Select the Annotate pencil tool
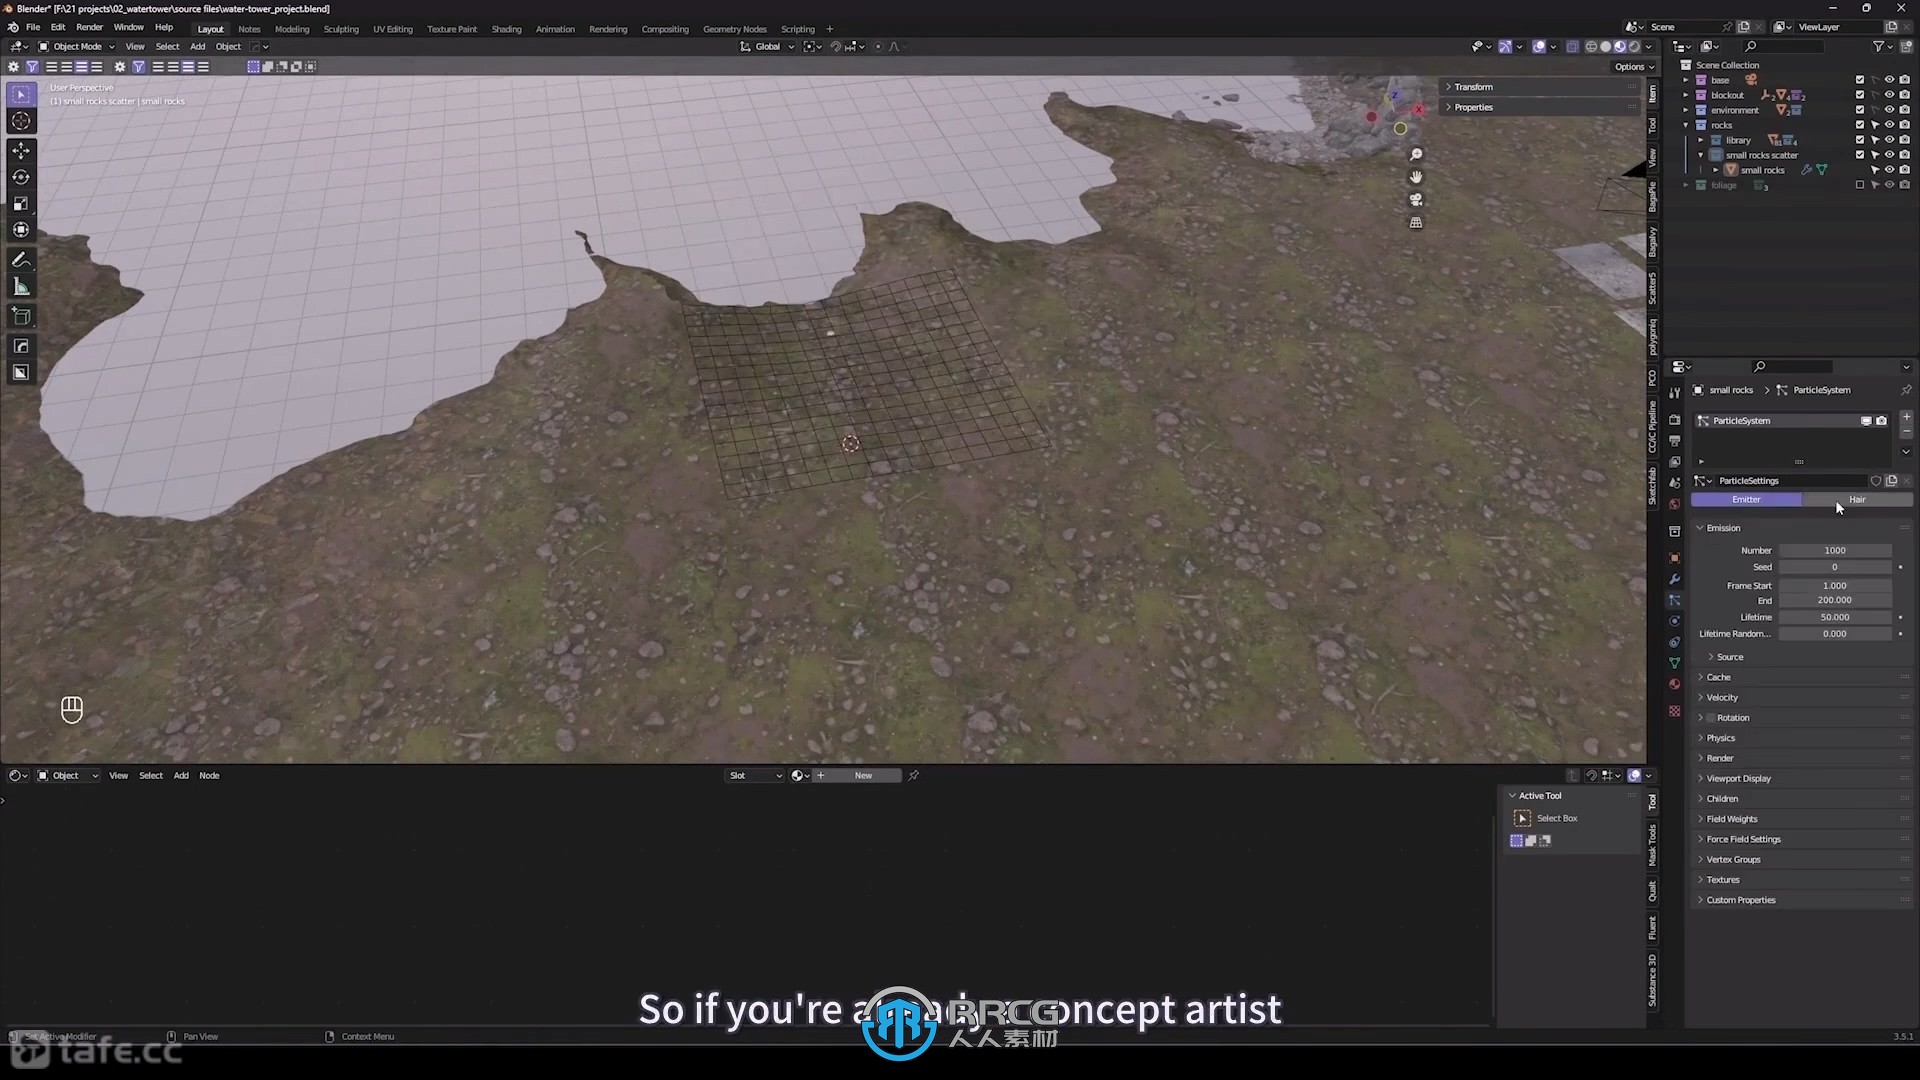The height and width of the screenshot is (1080, 1920). [21, 260]
